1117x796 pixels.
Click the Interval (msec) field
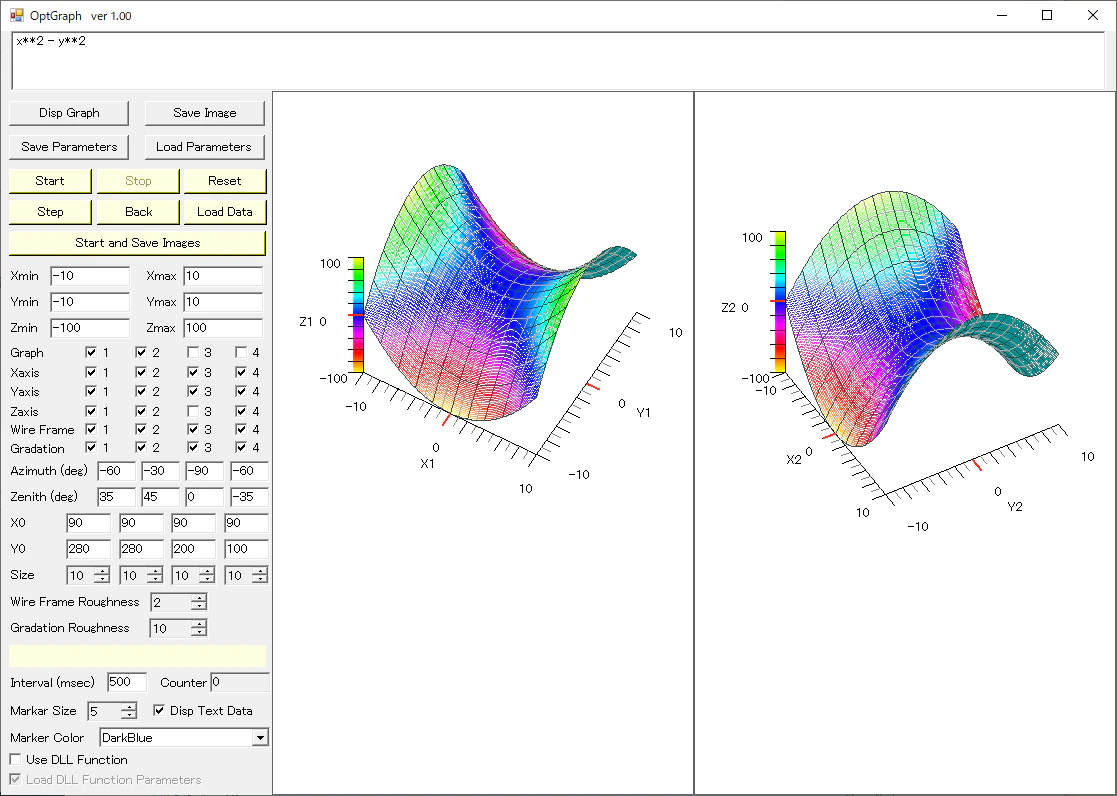(x=127, y=682)
